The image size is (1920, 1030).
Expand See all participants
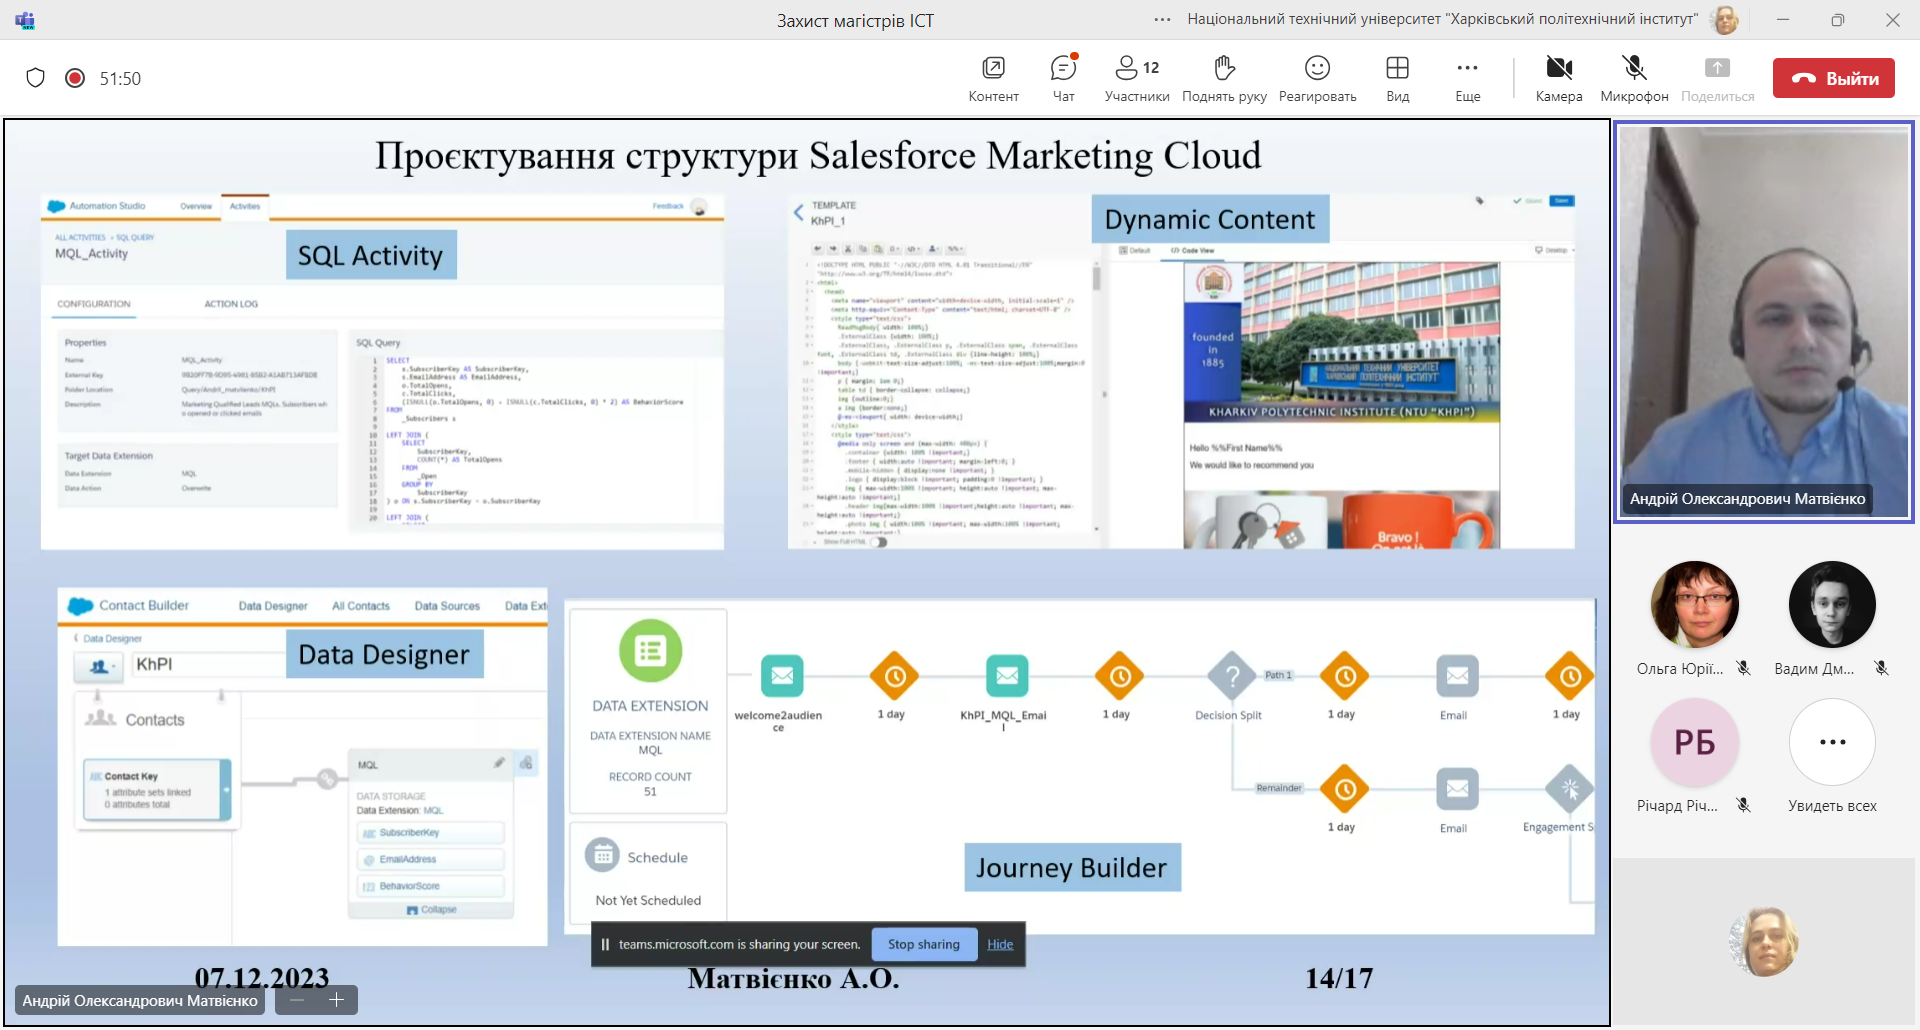1832,743
